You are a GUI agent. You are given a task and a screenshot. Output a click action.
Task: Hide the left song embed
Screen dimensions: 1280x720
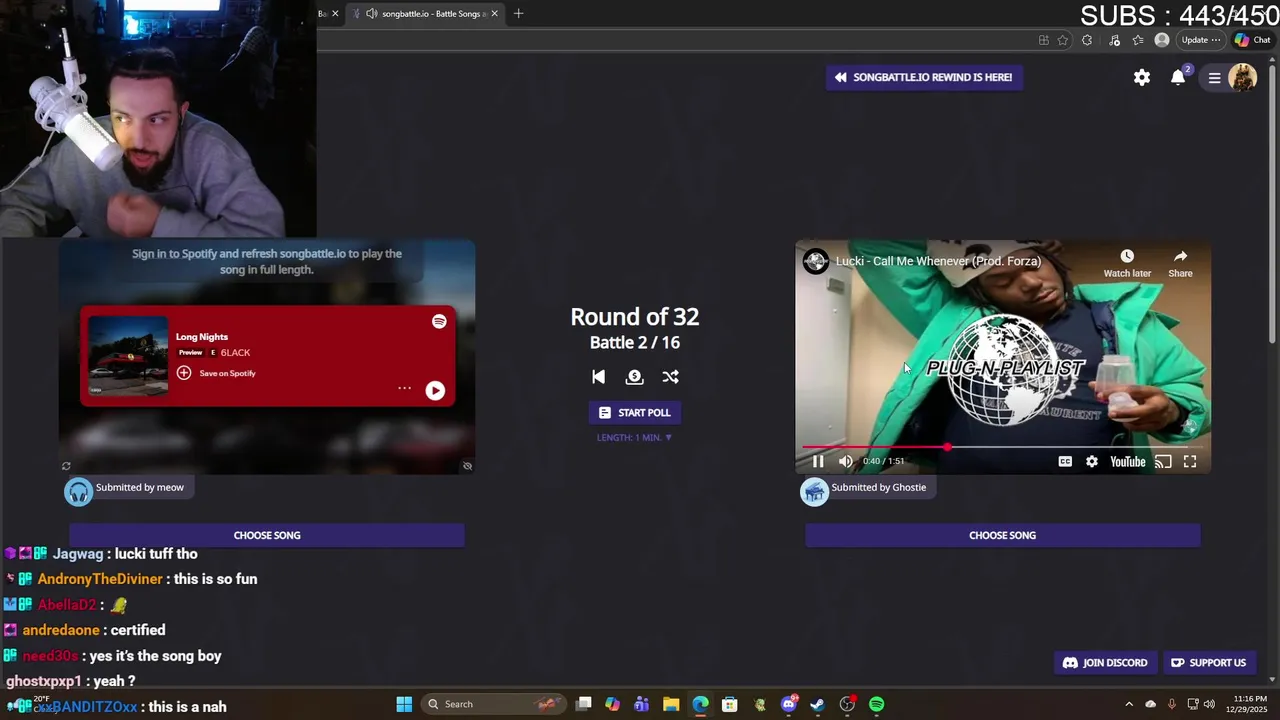467,466
